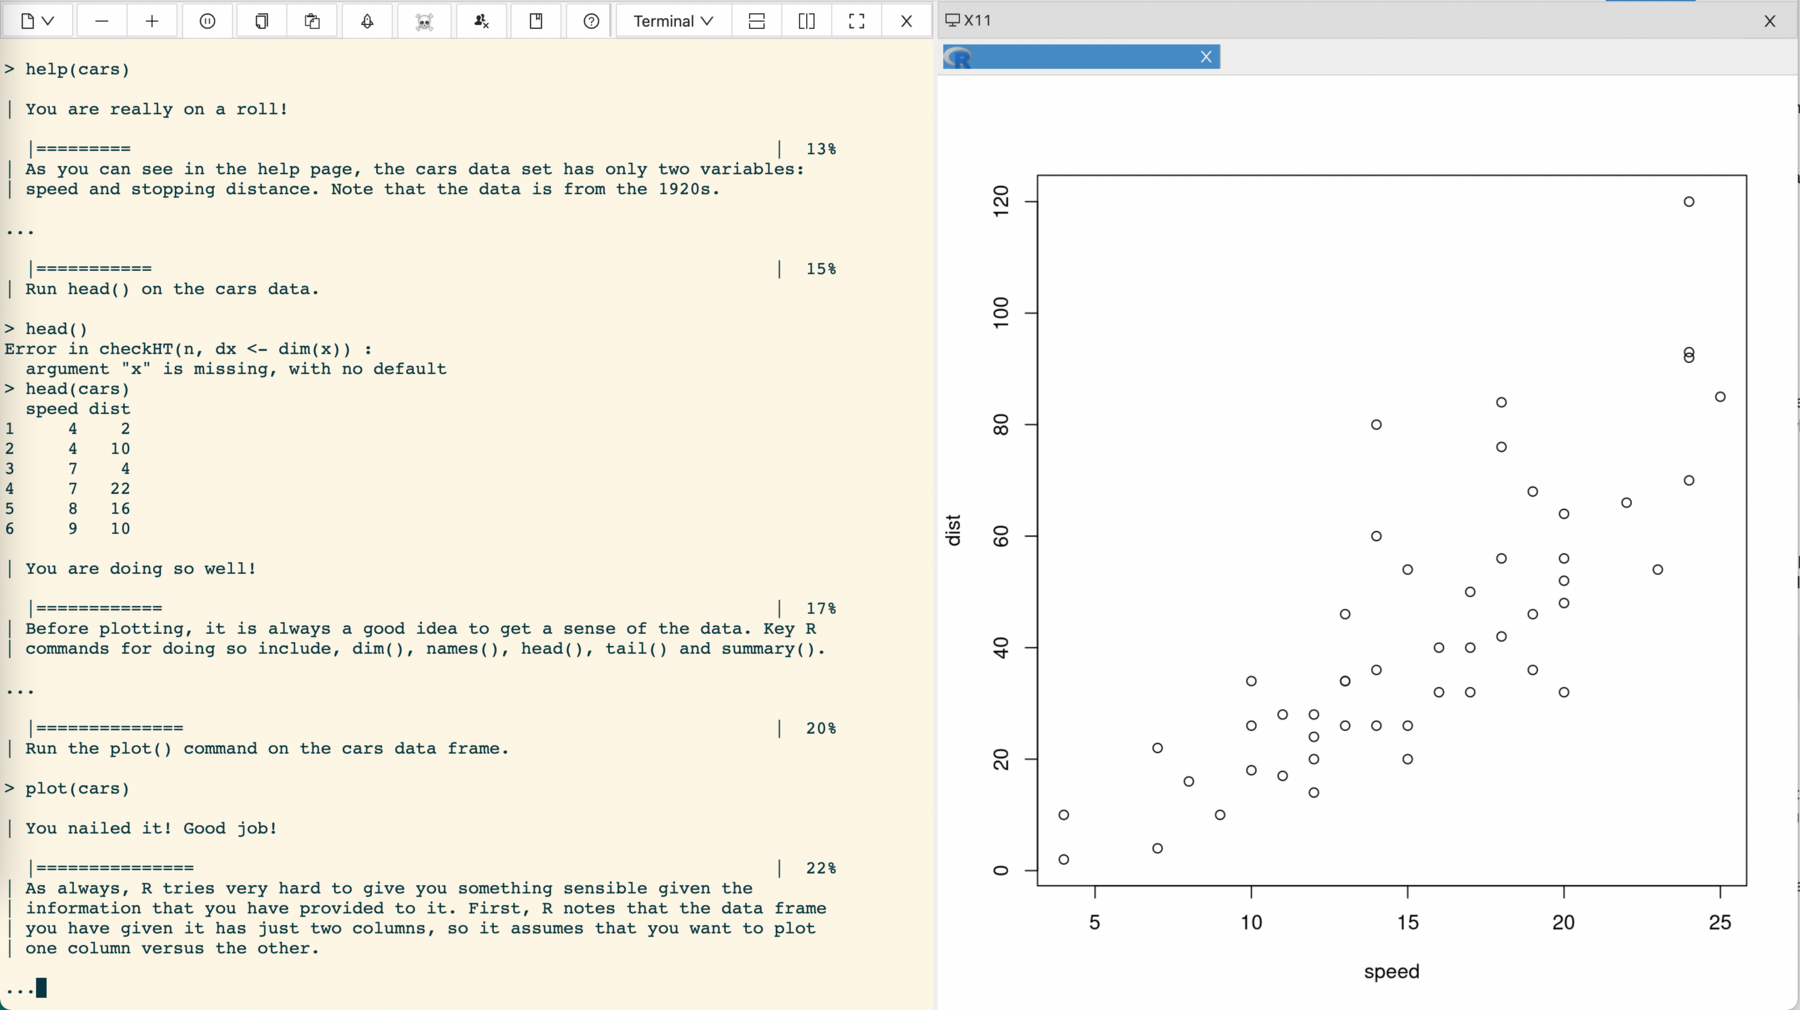Copy text using the copy toolbar icon
This screenshot has height=1010, width=1800.
(260, 20)
